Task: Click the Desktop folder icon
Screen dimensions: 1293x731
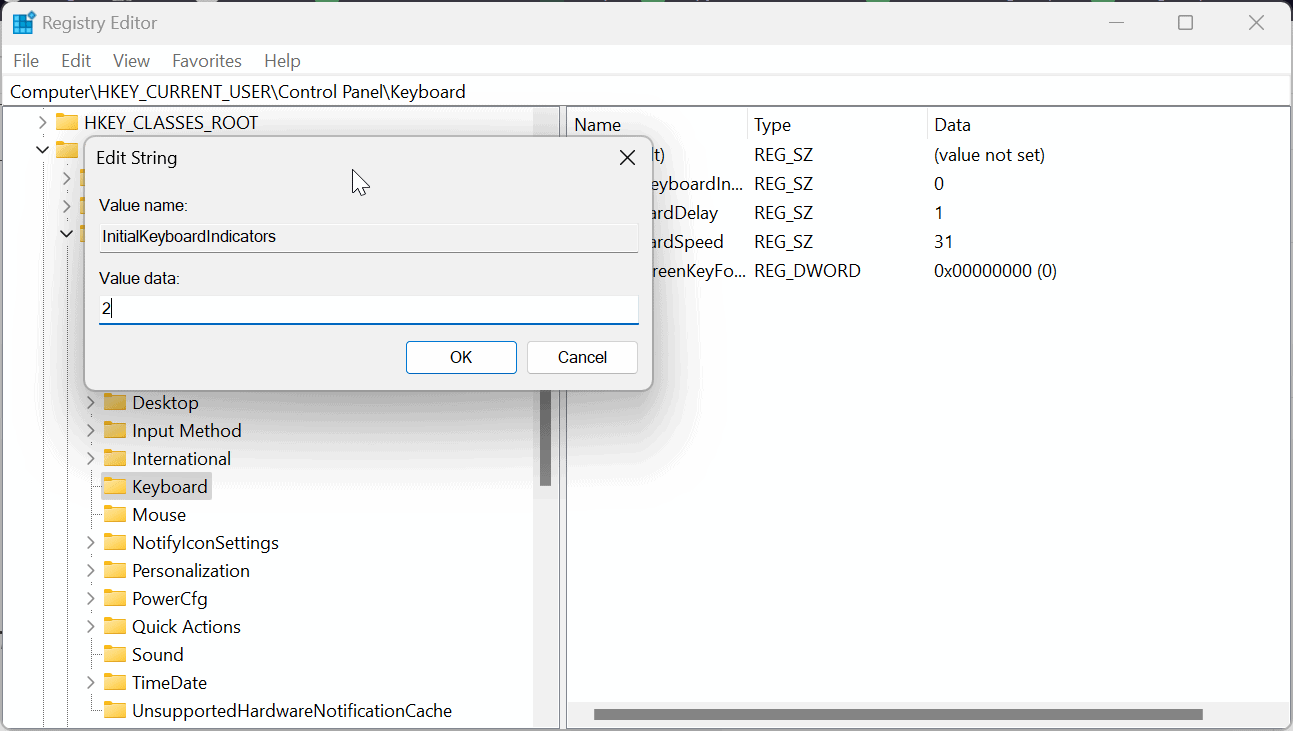Action: click(x=115, y=403)
